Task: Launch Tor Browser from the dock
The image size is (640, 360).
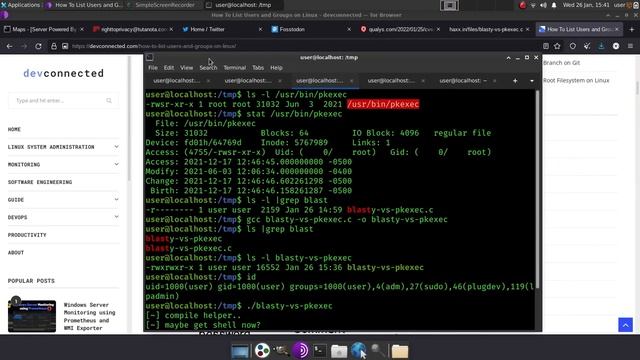Action: click(x=301, y=351)
